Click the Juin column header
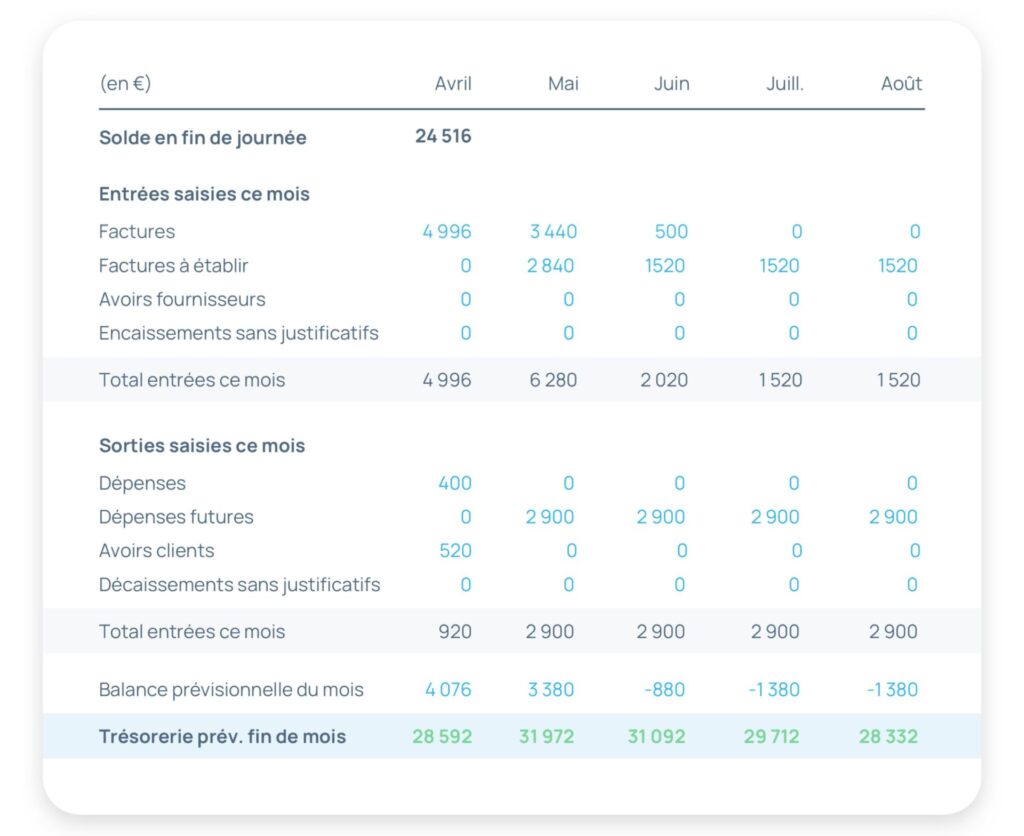The image size is (1024, 836). tap(671, 84)
